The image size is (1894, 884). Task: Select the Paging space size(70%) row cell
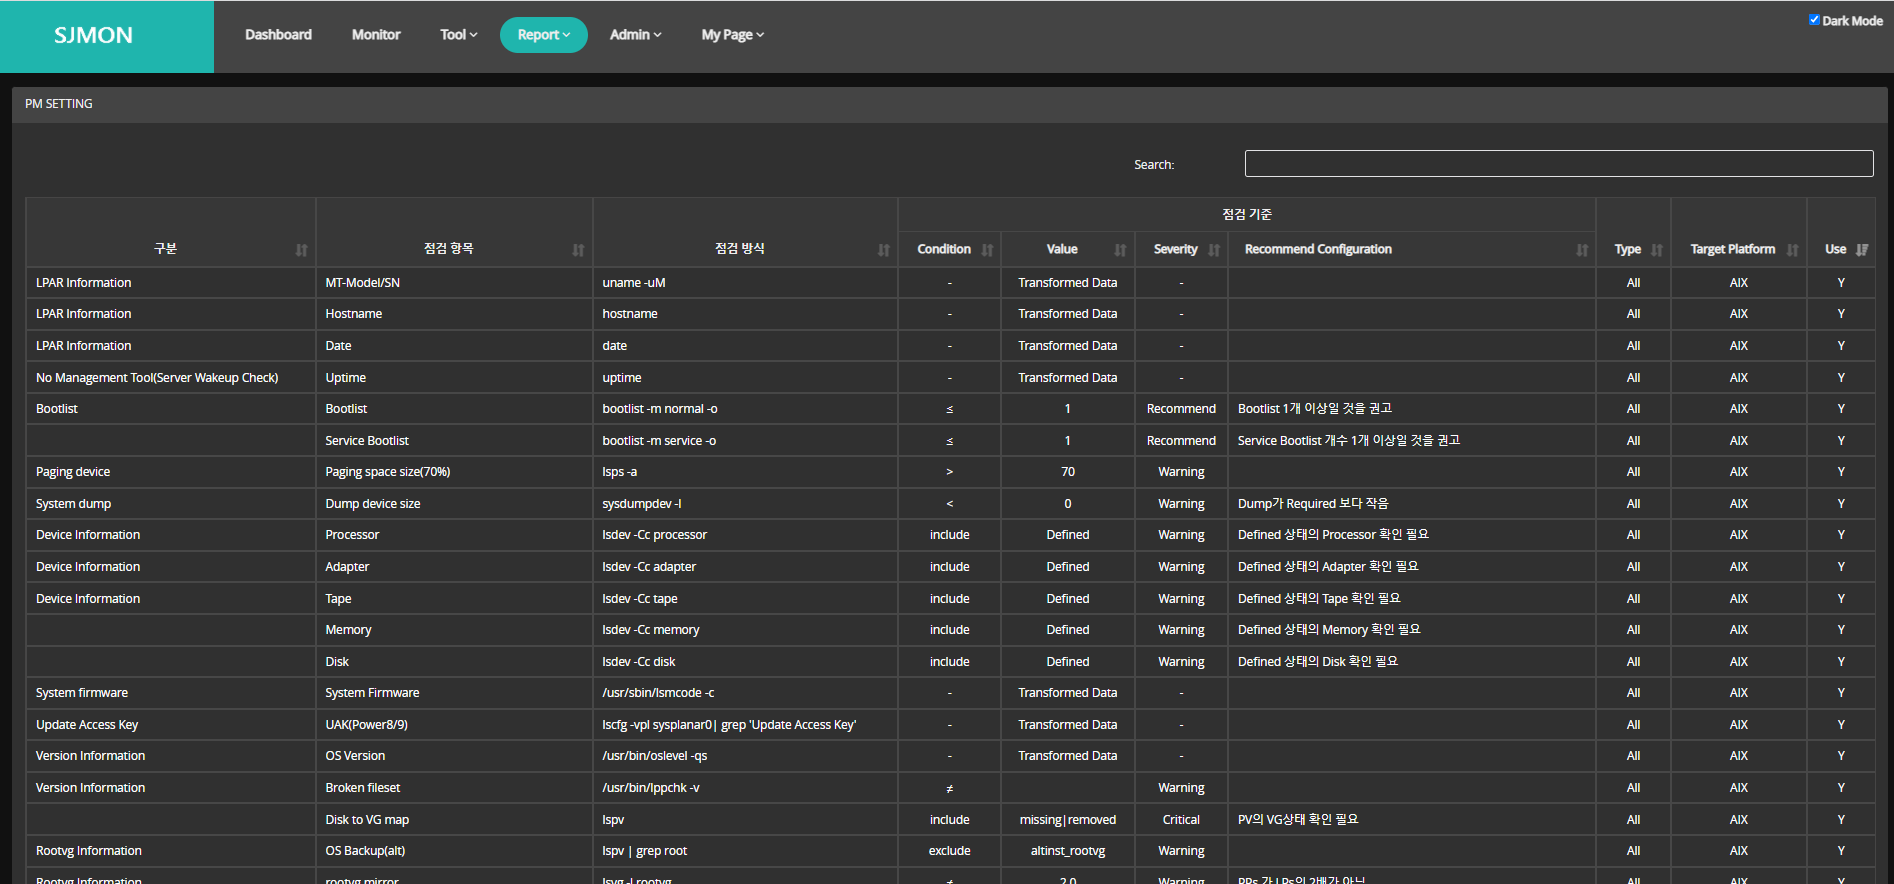pos(388,472)
